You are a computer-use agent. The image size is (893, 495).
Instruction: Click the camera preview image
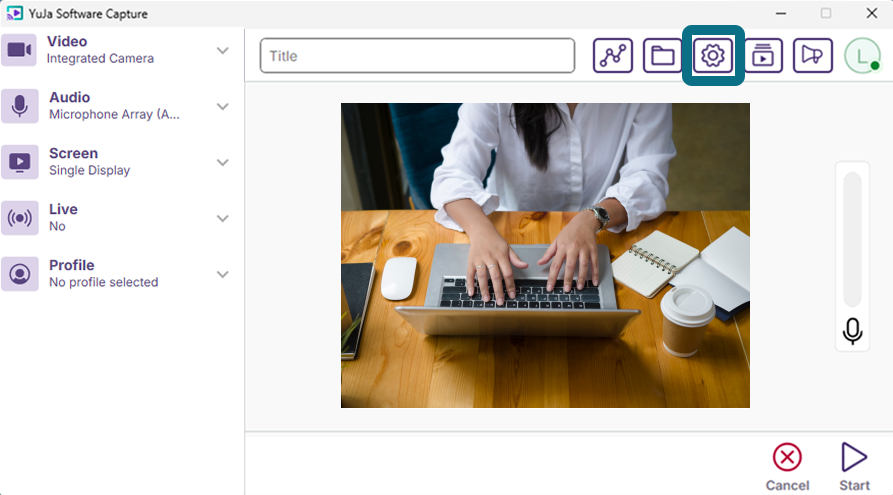tap(545, 255)
